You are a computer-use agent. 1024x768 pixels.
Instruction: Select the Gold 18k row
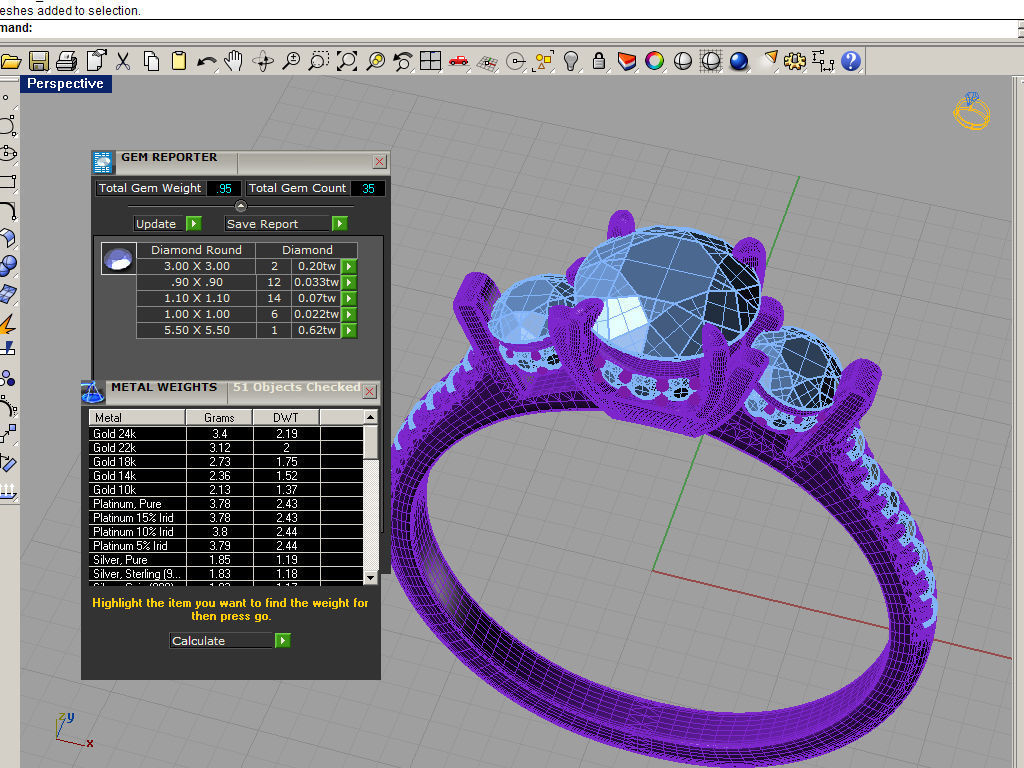click(x=226, y=462)
